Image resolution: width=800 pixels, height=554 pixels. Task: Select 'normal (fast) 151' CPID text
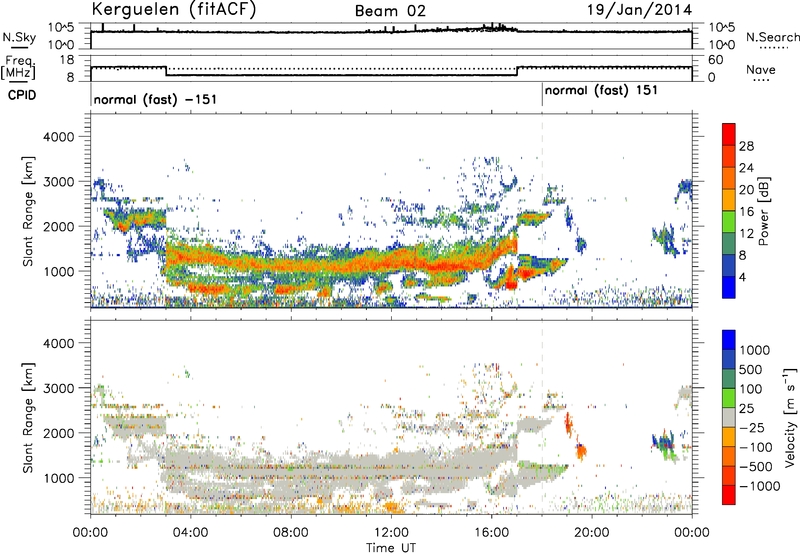601,91
